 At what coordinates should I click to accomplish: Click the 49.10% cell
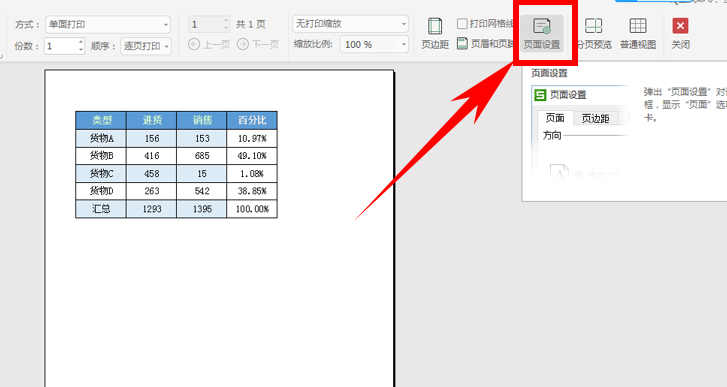(252, 156)
